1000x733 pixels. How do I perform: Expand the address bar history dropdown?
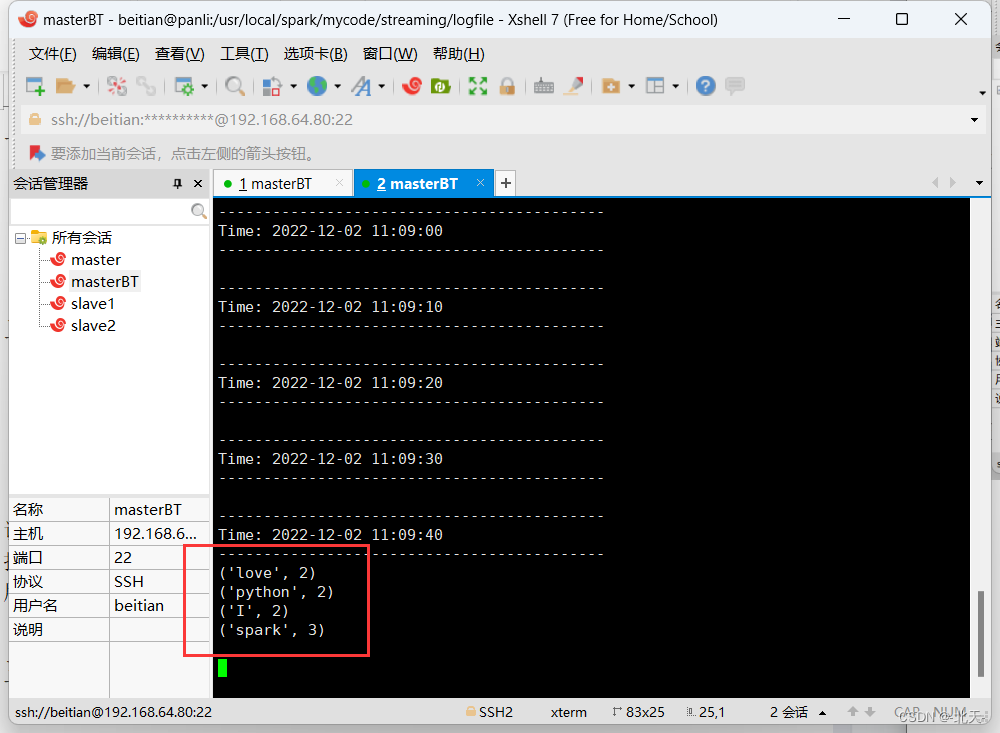pyautogui.click(x=974, y=120)
